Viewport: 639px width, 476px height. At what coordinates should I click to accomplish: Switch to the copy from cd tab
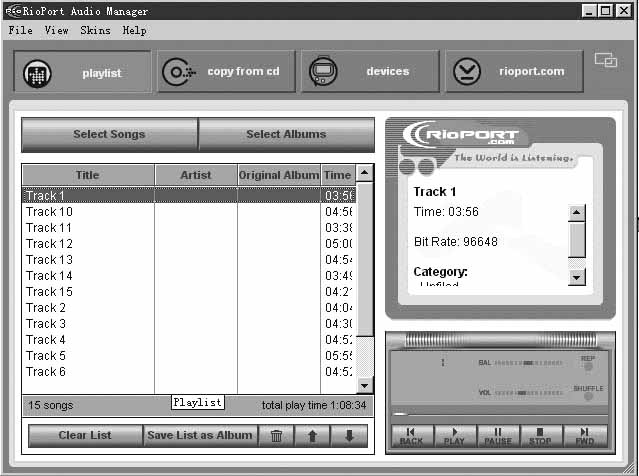coord(227,72)
